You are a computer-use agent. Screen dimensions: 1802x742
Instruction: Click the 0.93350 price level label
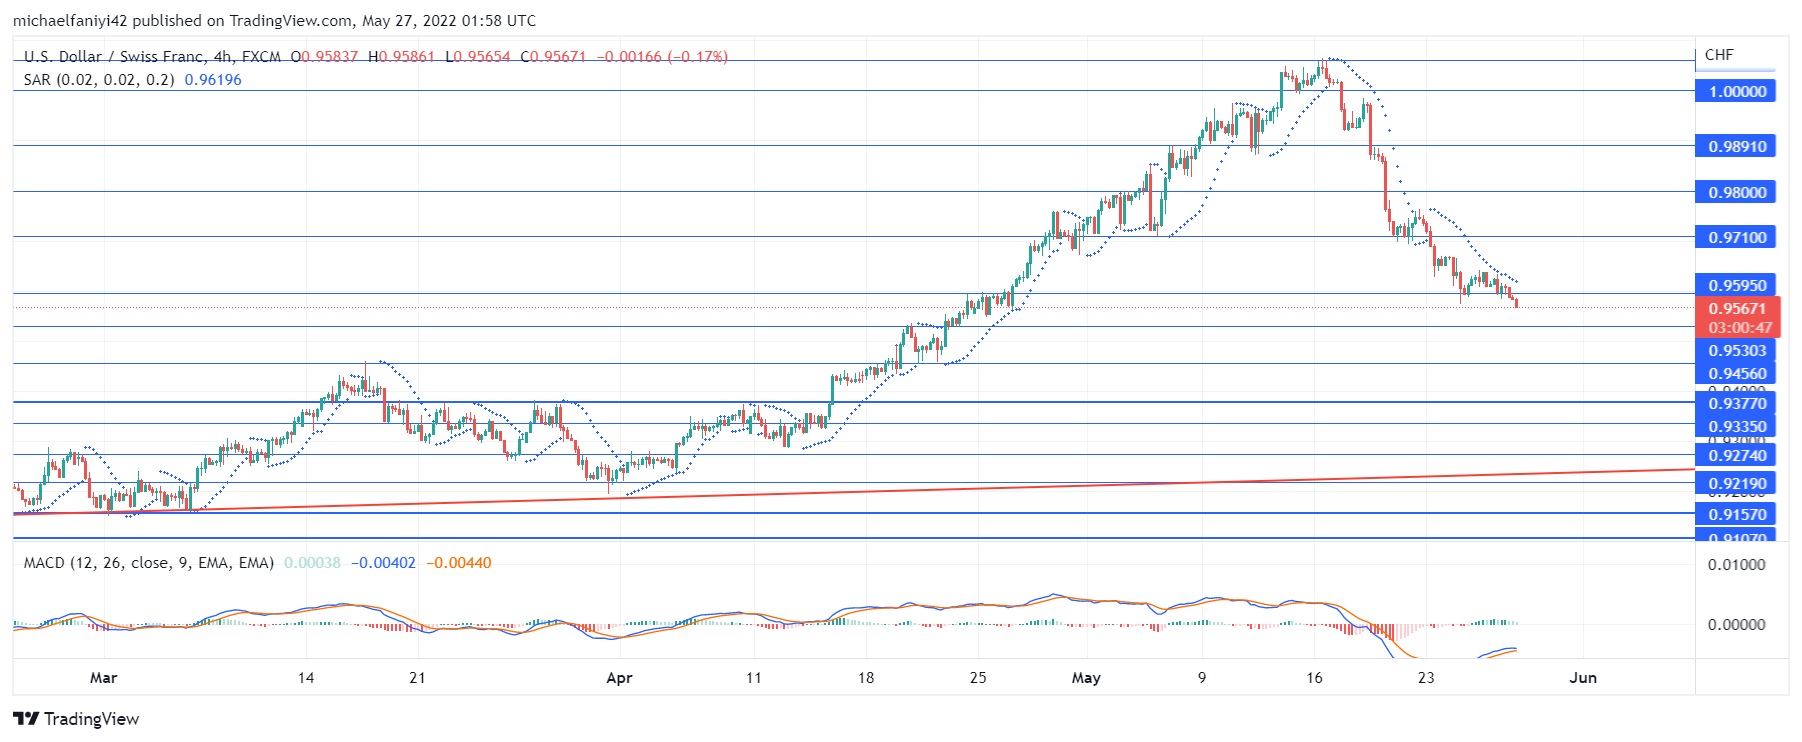click(x=1736, y=427)
